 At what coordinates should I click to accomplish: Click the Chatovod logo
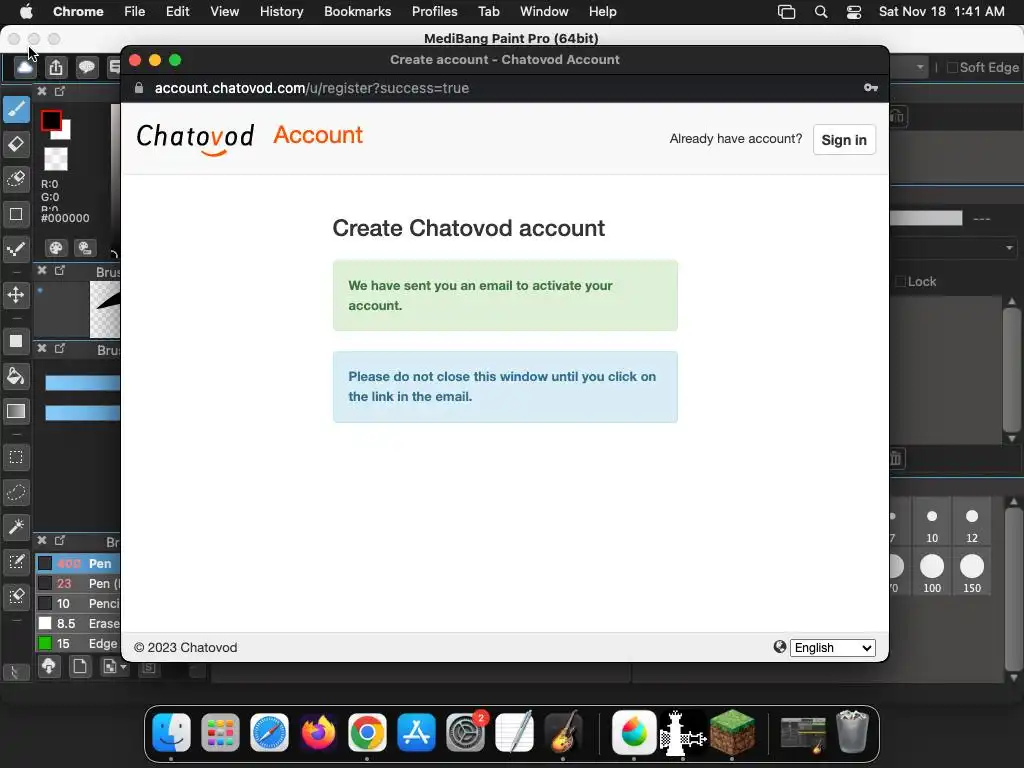tap(195, 138)
